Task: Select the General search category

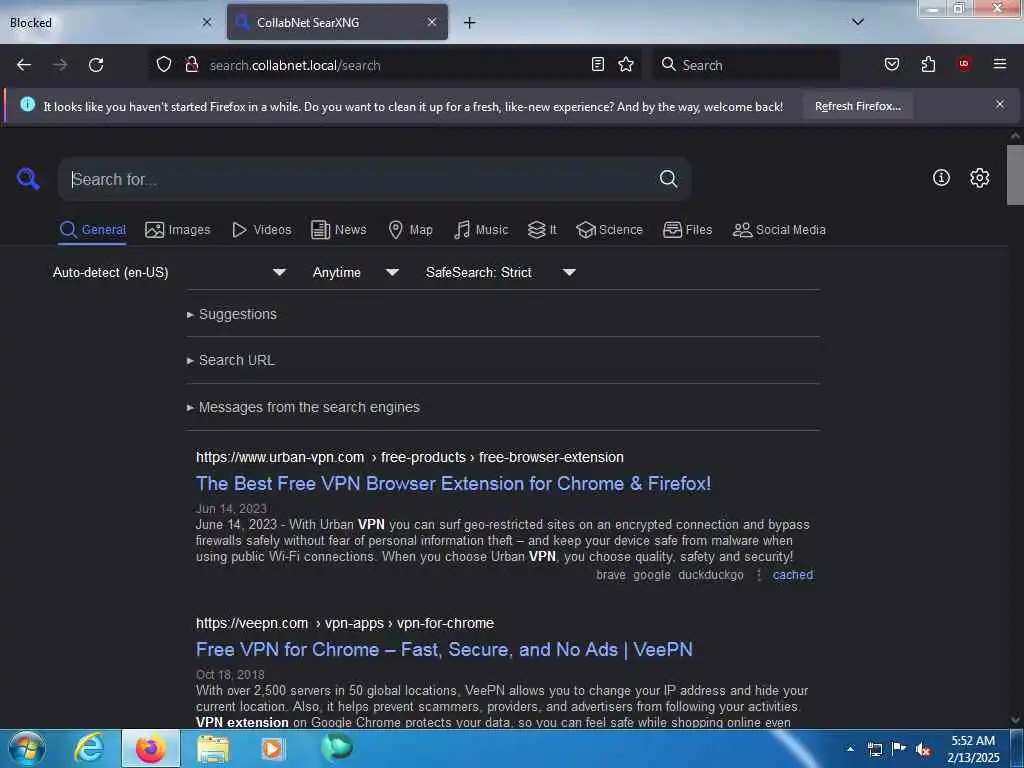Action: coord(92,230)
